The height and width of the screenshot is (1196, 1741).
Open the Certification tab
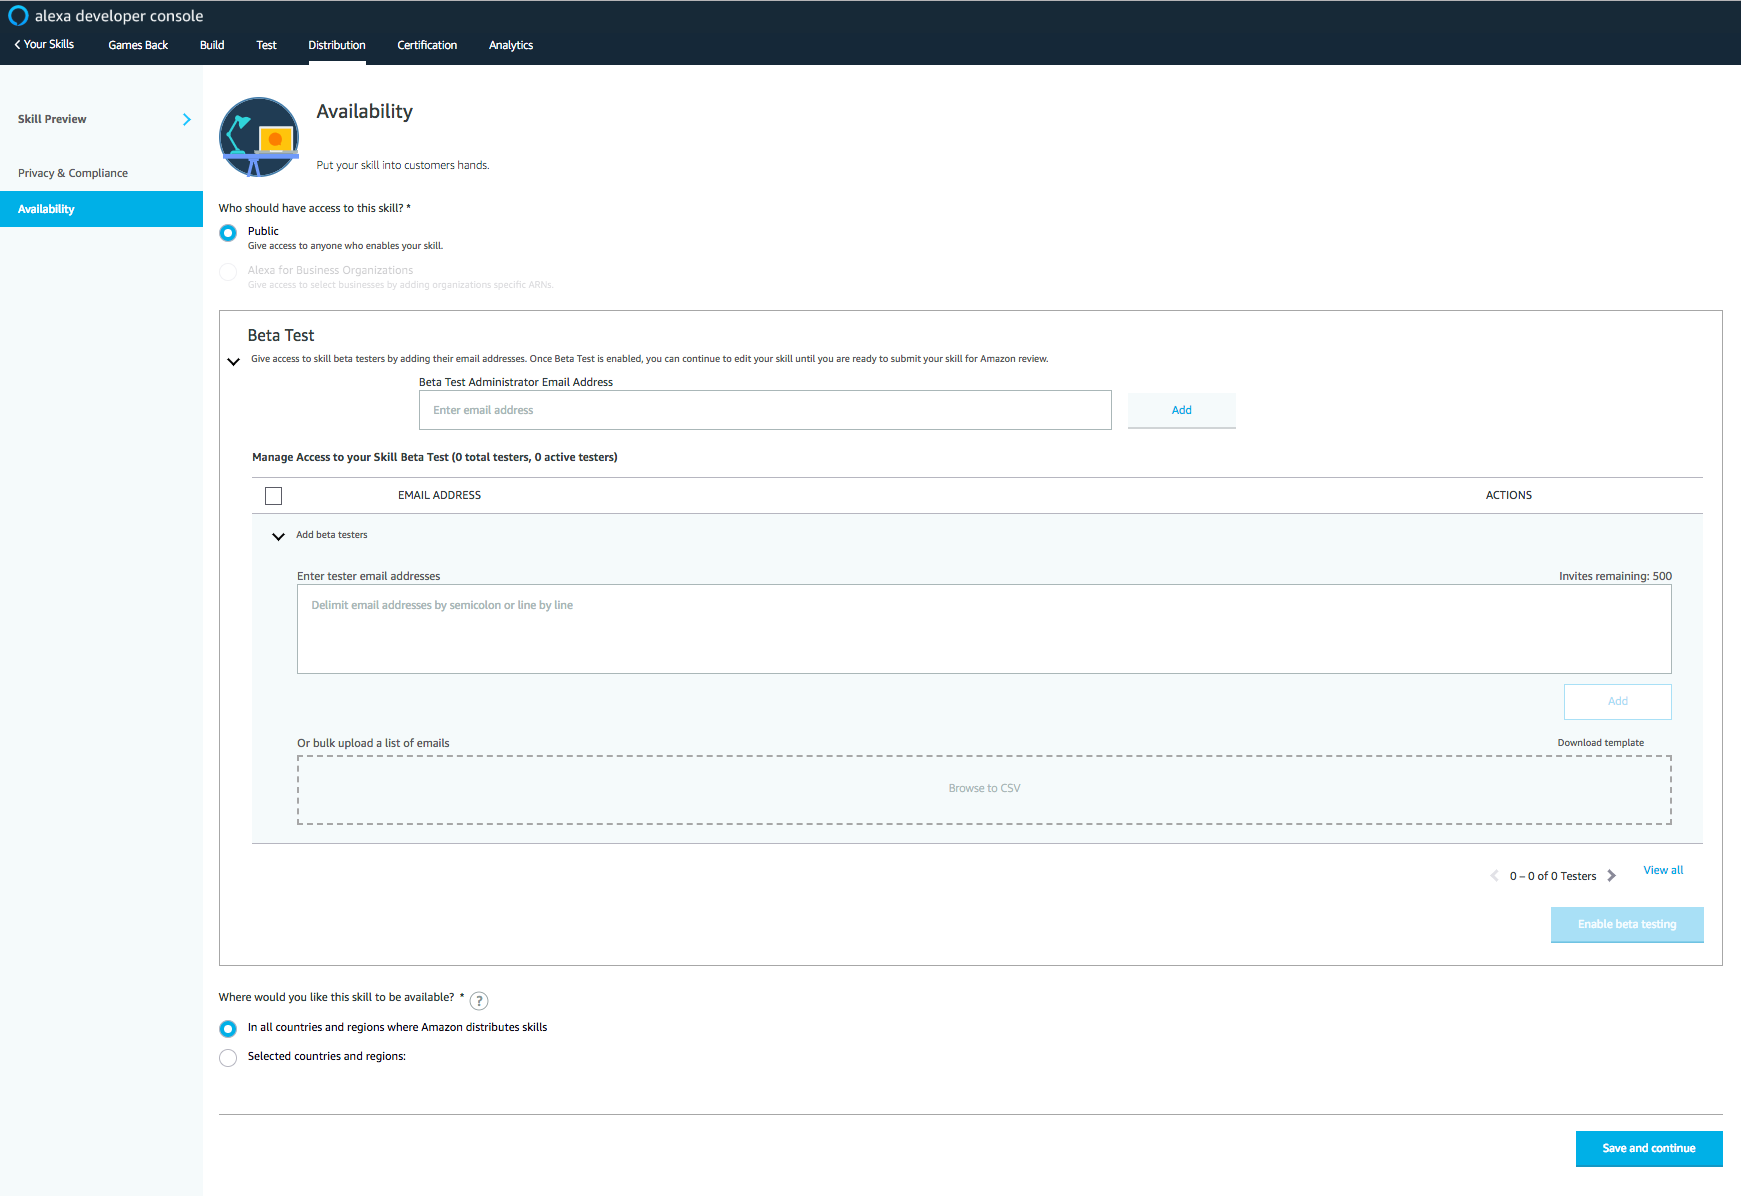pos(427,45)
